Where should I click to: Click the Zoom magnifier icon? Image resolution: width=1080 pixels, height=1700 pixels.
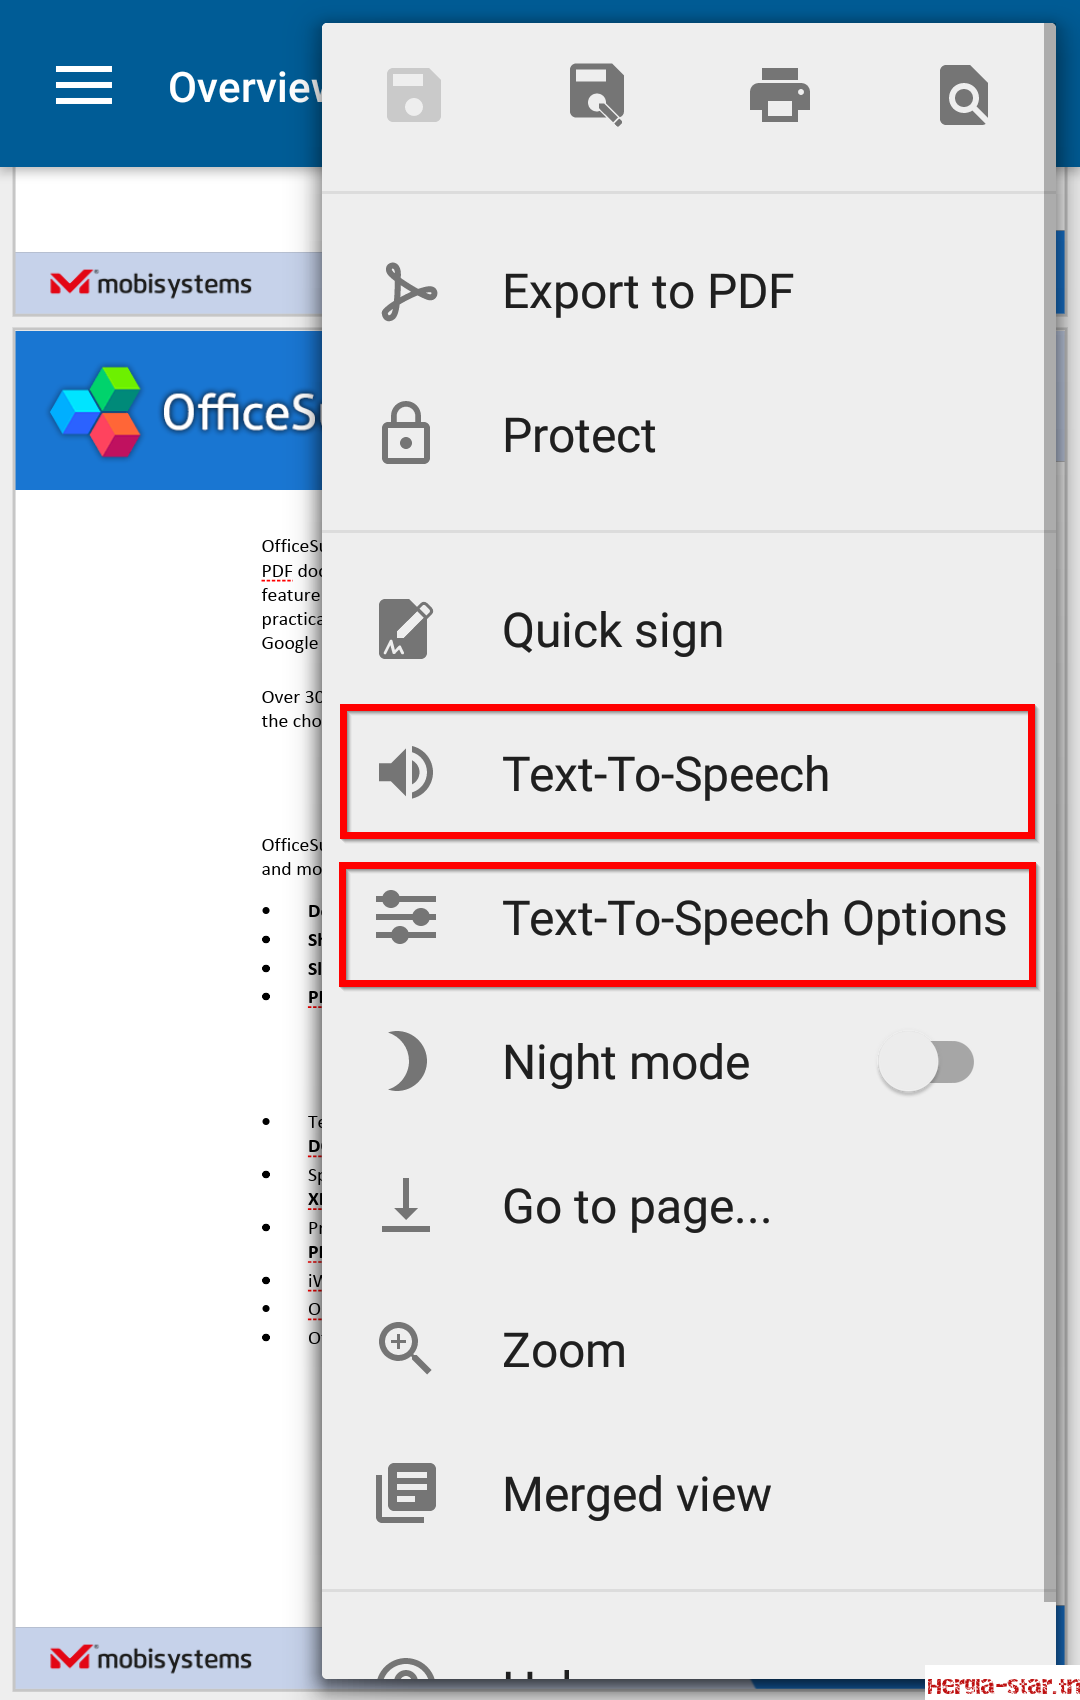(405, 1348)
